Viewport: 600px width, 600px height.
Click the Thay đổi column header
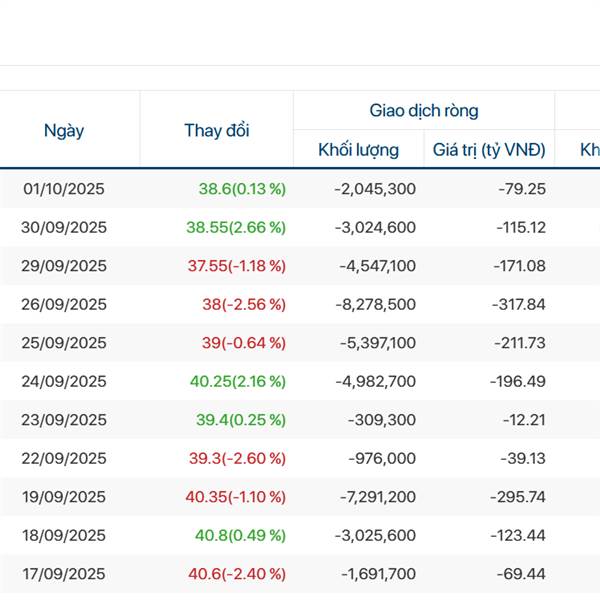pos(216,130)
